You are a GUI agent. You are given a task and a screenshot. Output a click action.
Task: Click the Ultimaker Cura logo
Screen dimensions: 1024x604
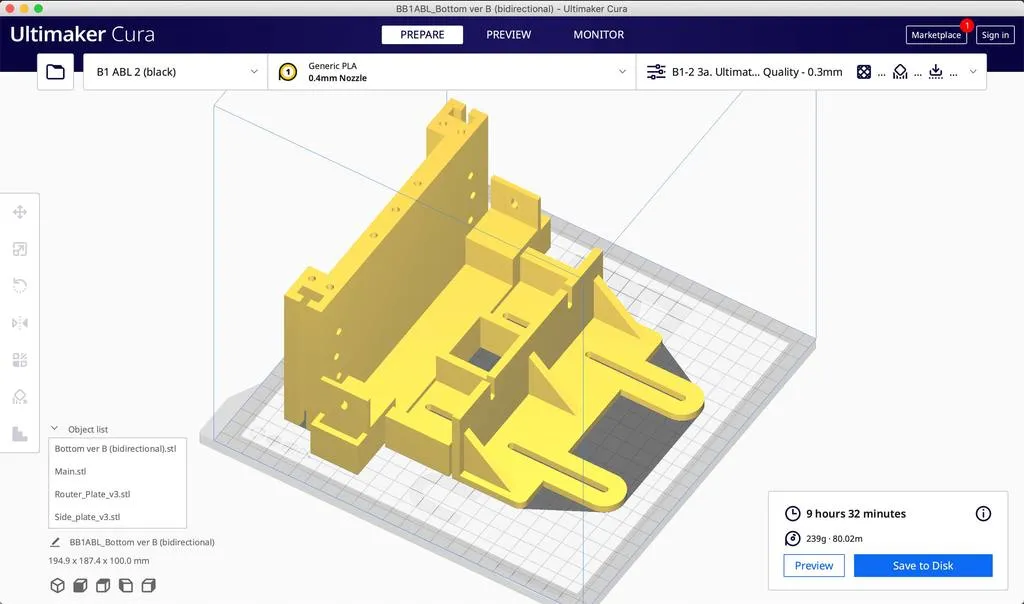(82, 34)
